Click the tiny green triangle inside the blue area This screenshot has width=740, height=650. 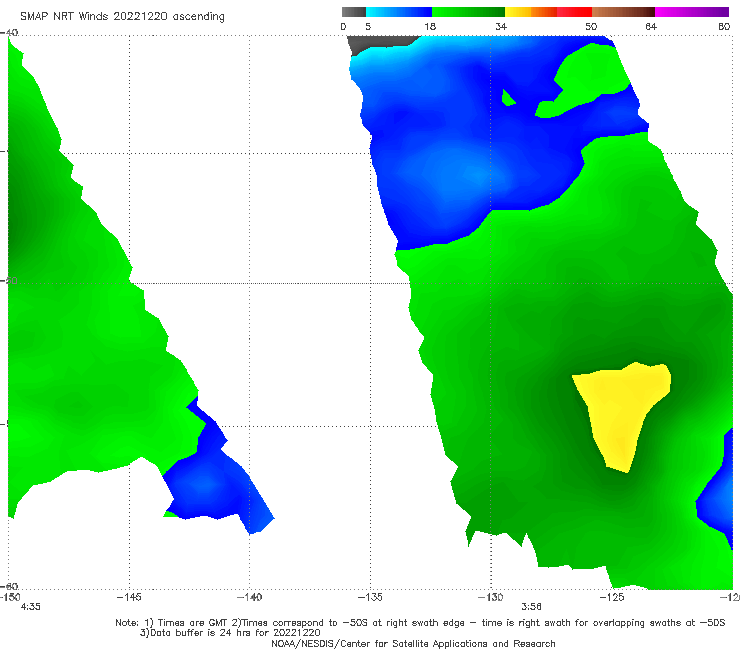point(507,98)
